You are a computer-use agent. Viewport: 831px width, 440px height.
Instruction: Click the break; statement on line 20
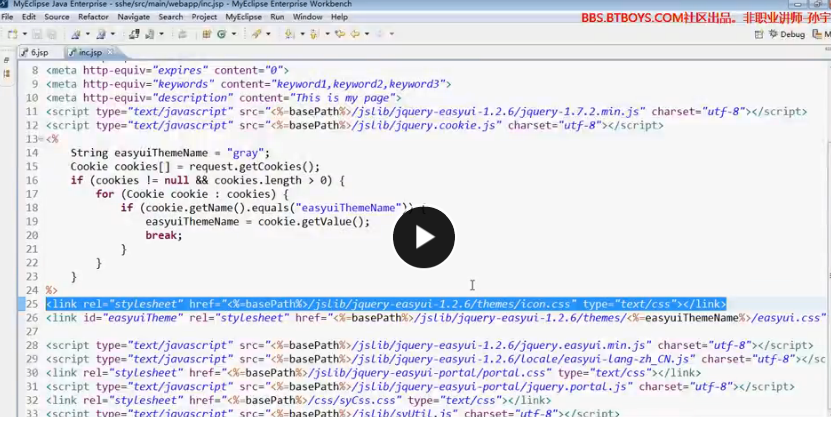pyautogui.click(x=164, y=236)
